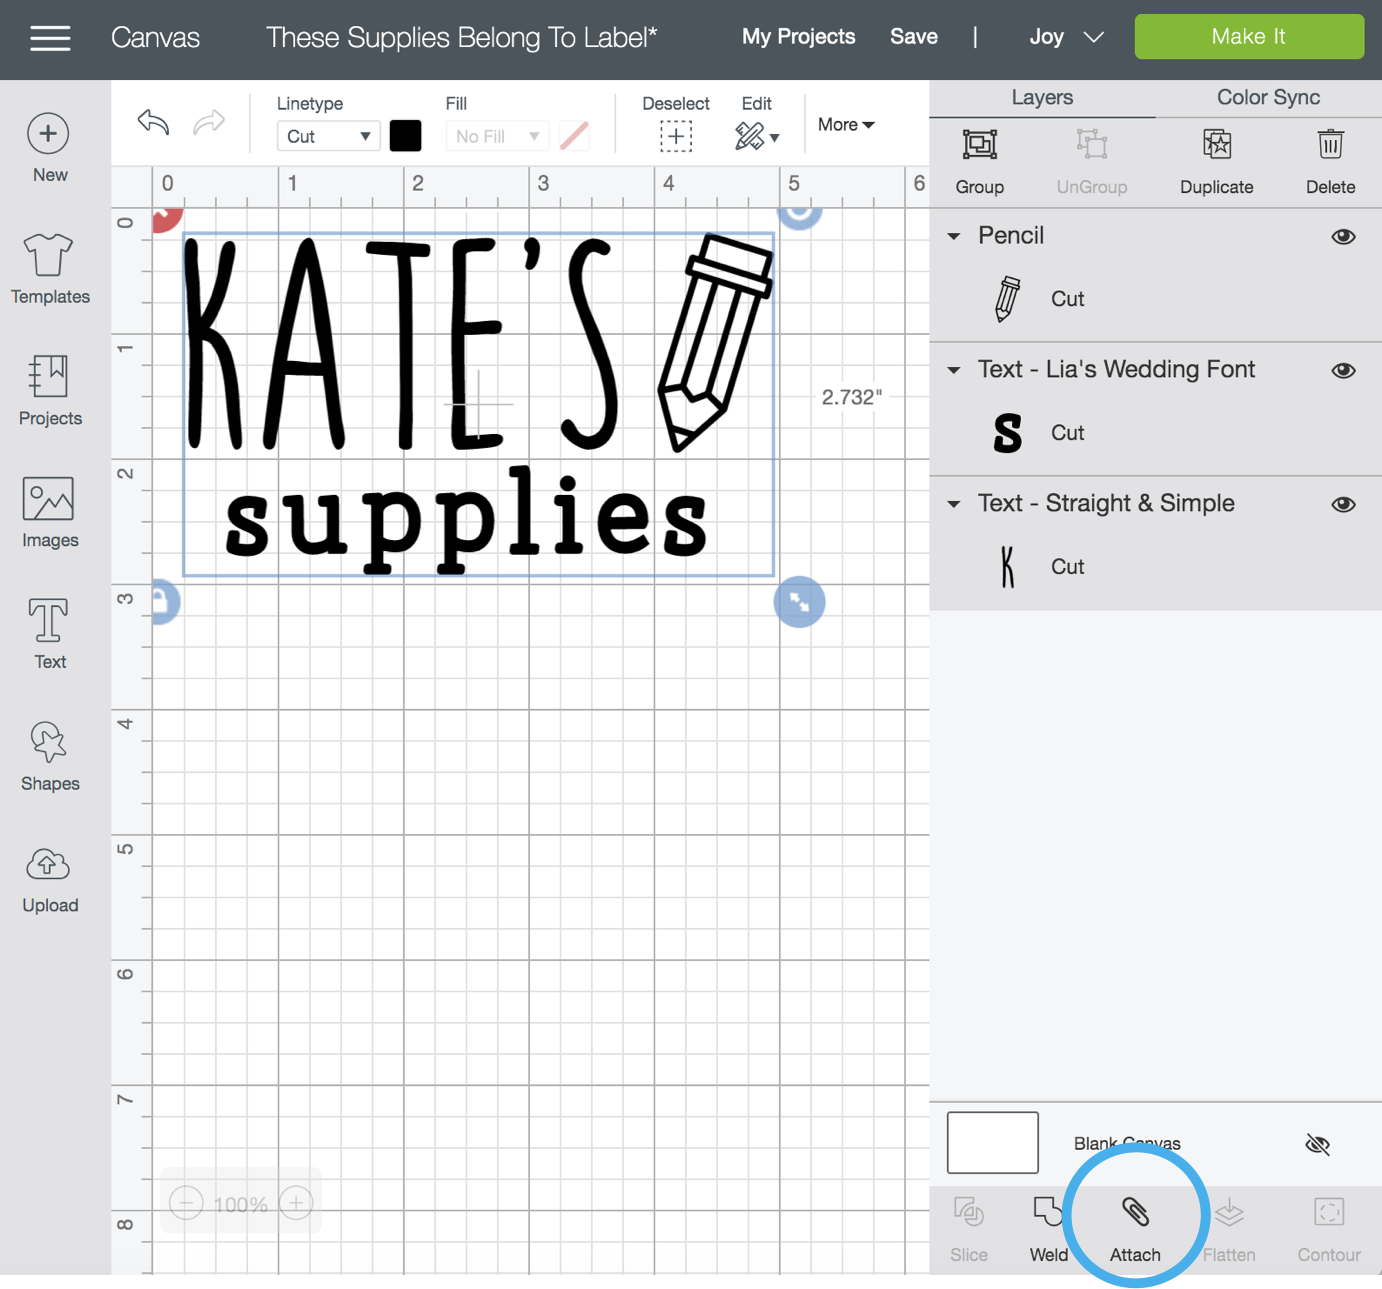
Task: Deselect the current selection
Action: [x=676, y=123]
